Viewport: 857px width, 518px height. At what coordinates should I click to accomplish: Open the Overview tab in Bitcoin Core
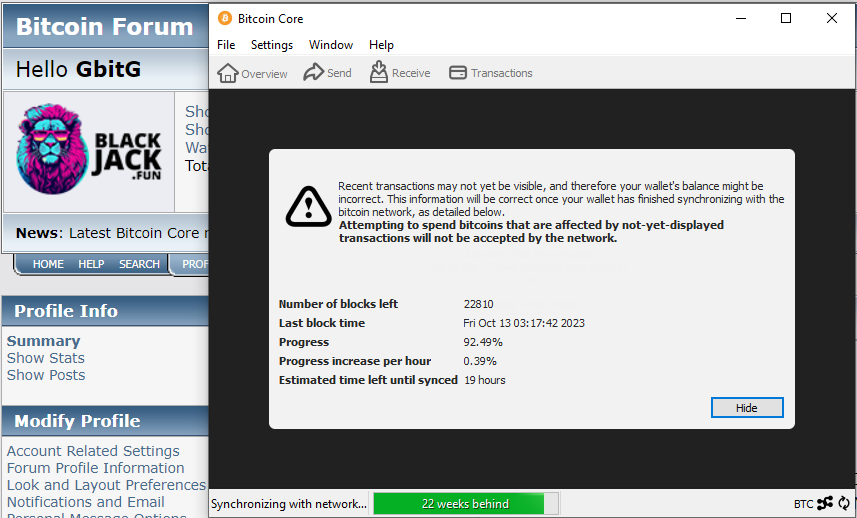coord(252,73)
